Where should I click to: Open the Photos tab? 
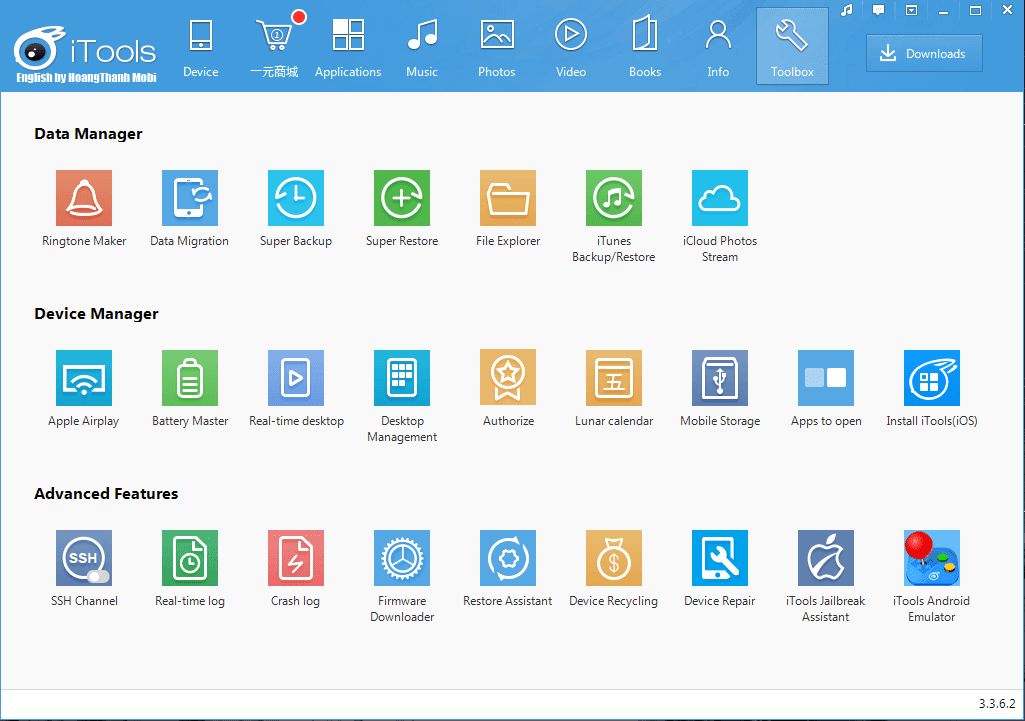point(497,47)
